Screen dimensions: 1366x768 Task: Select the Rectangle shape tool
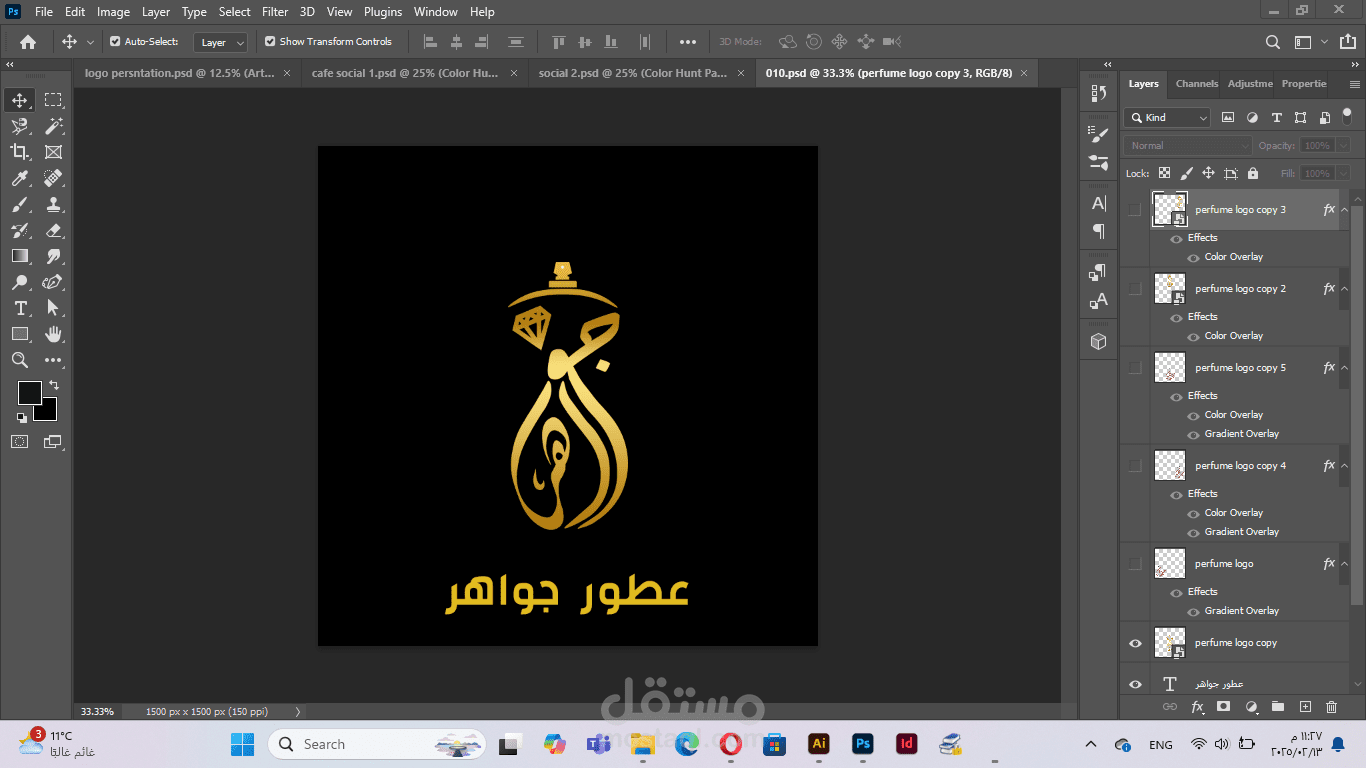20,334
